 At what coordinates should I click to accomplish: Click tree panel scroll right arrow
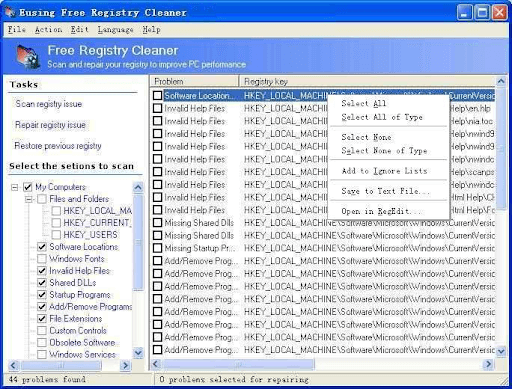(x=125, y=366)
